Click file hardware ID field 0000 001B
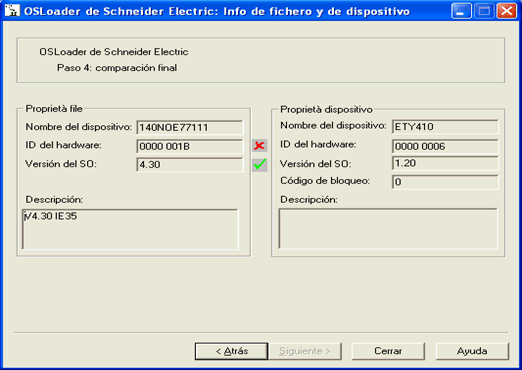Viewport: 522px width, 370px height. pyautogui.click(x=190, y=146)
